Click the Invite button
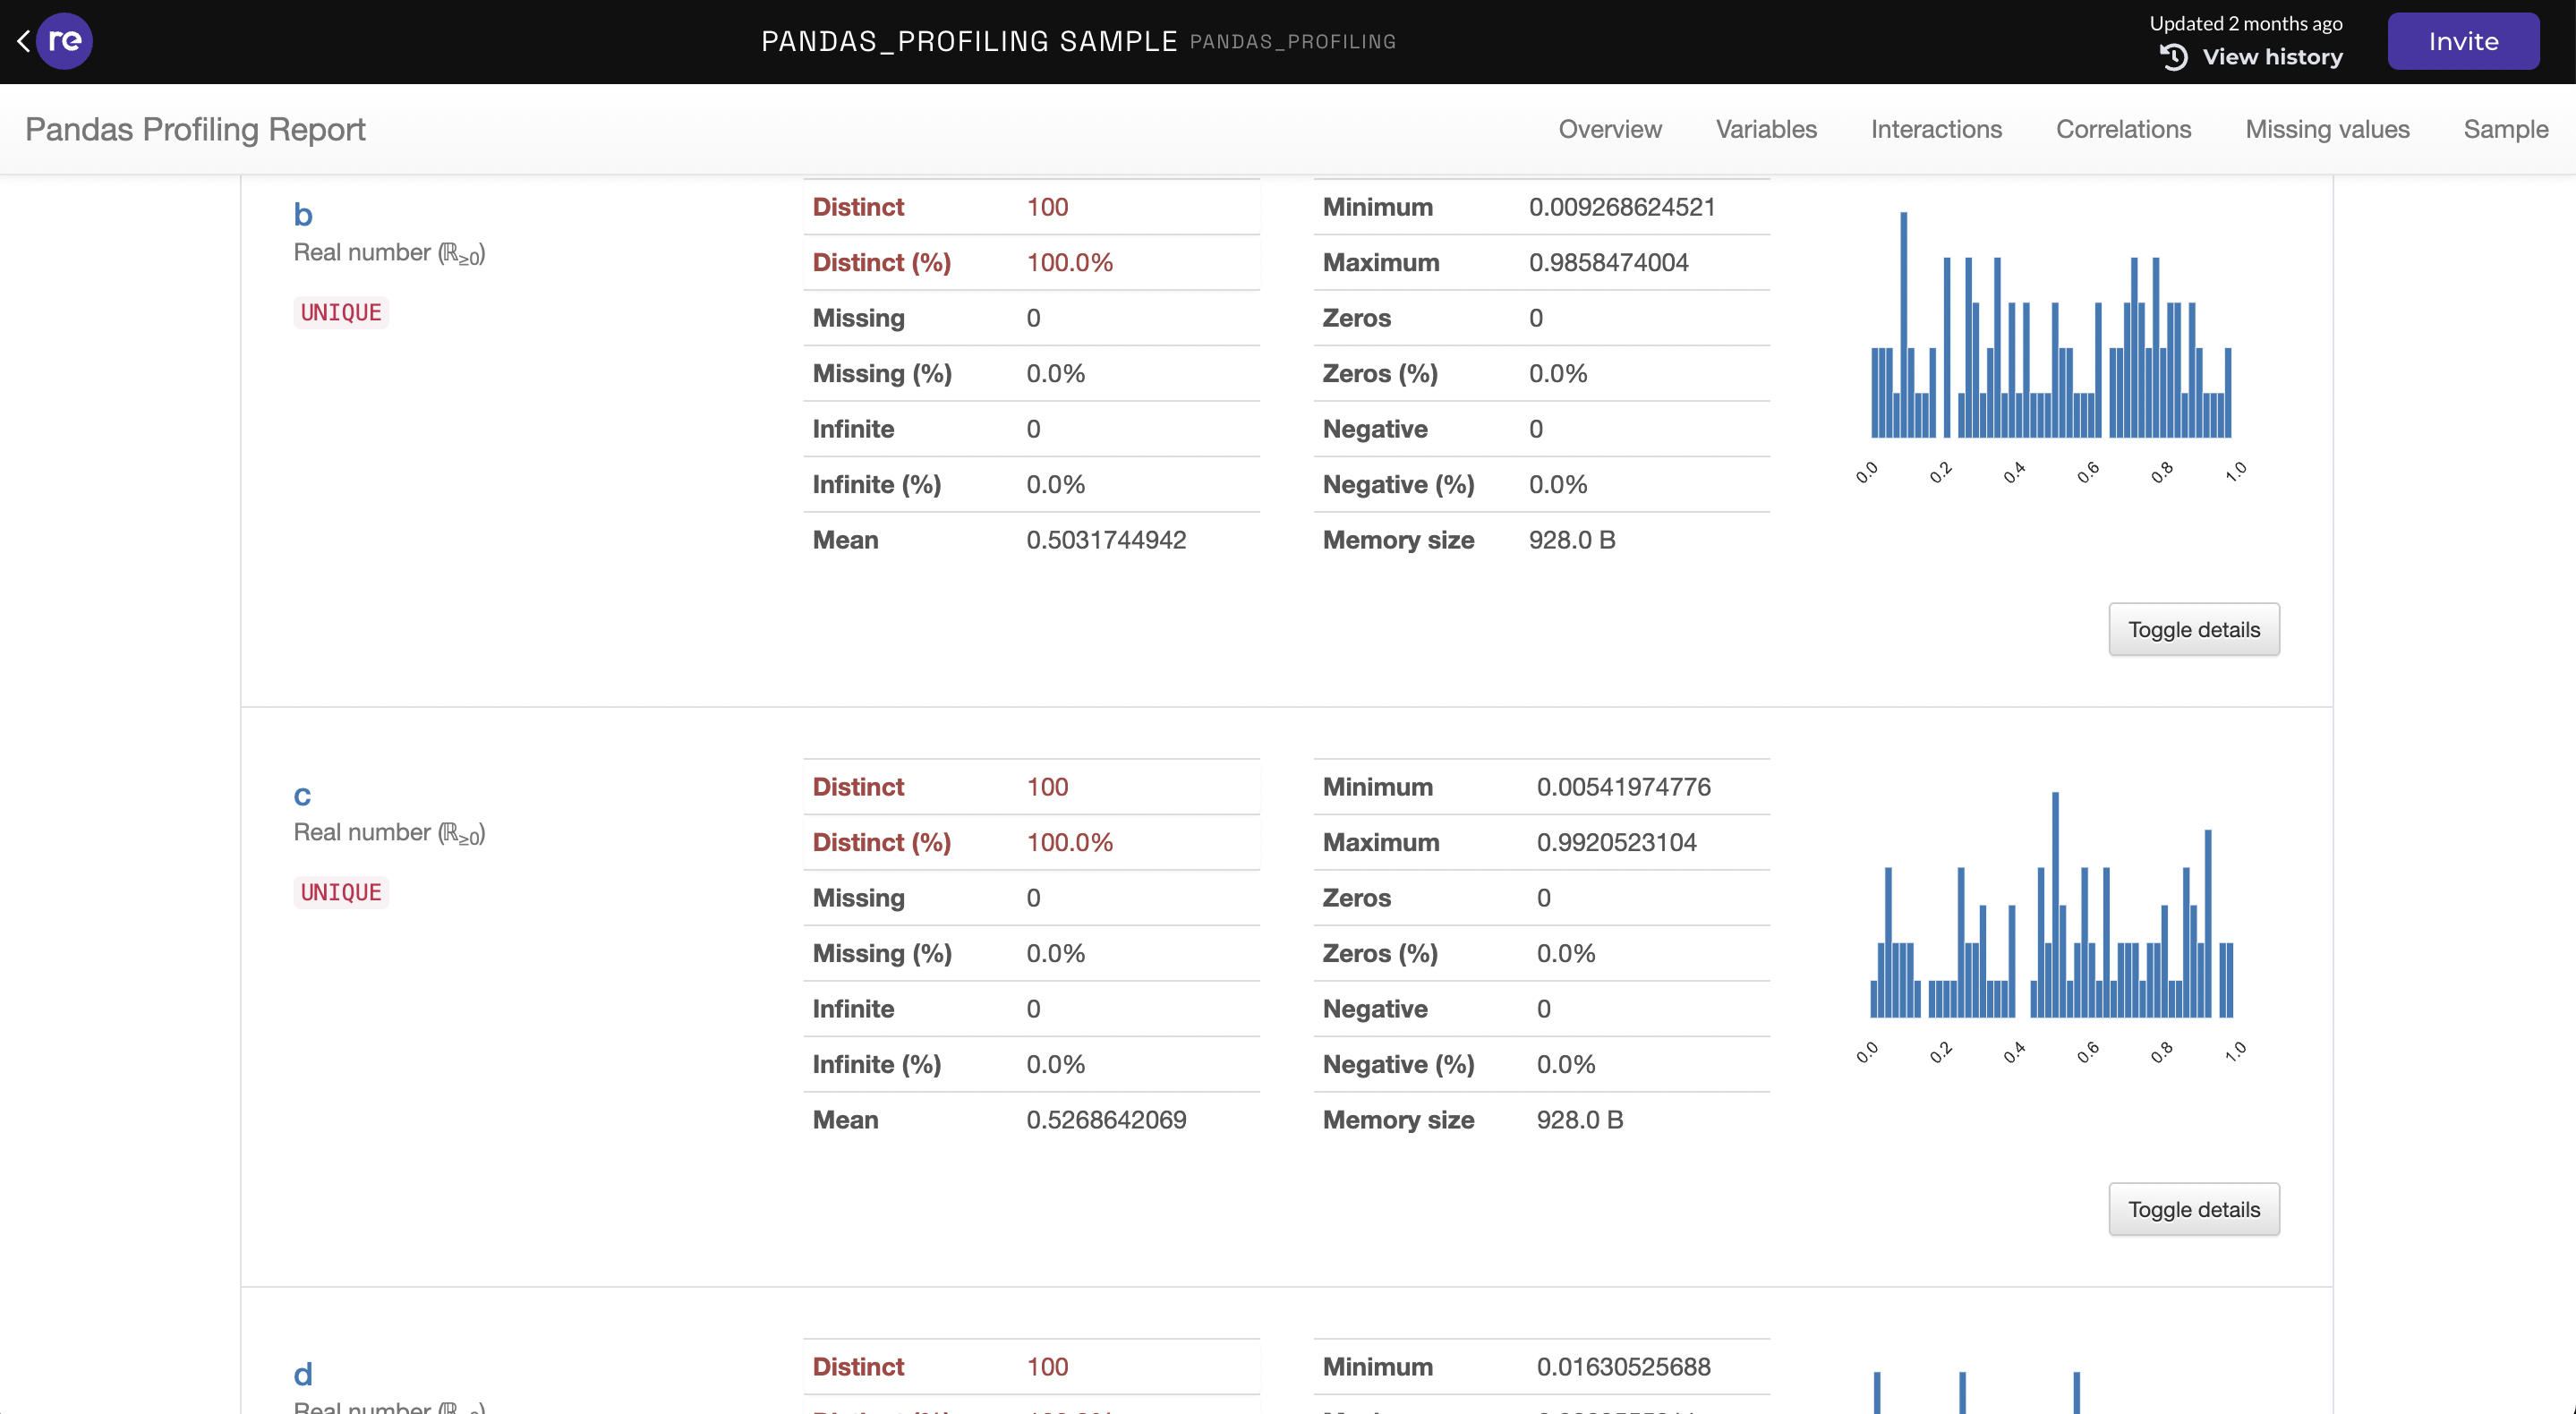Screen dimensions: 2576x1414 (2463, 41)
